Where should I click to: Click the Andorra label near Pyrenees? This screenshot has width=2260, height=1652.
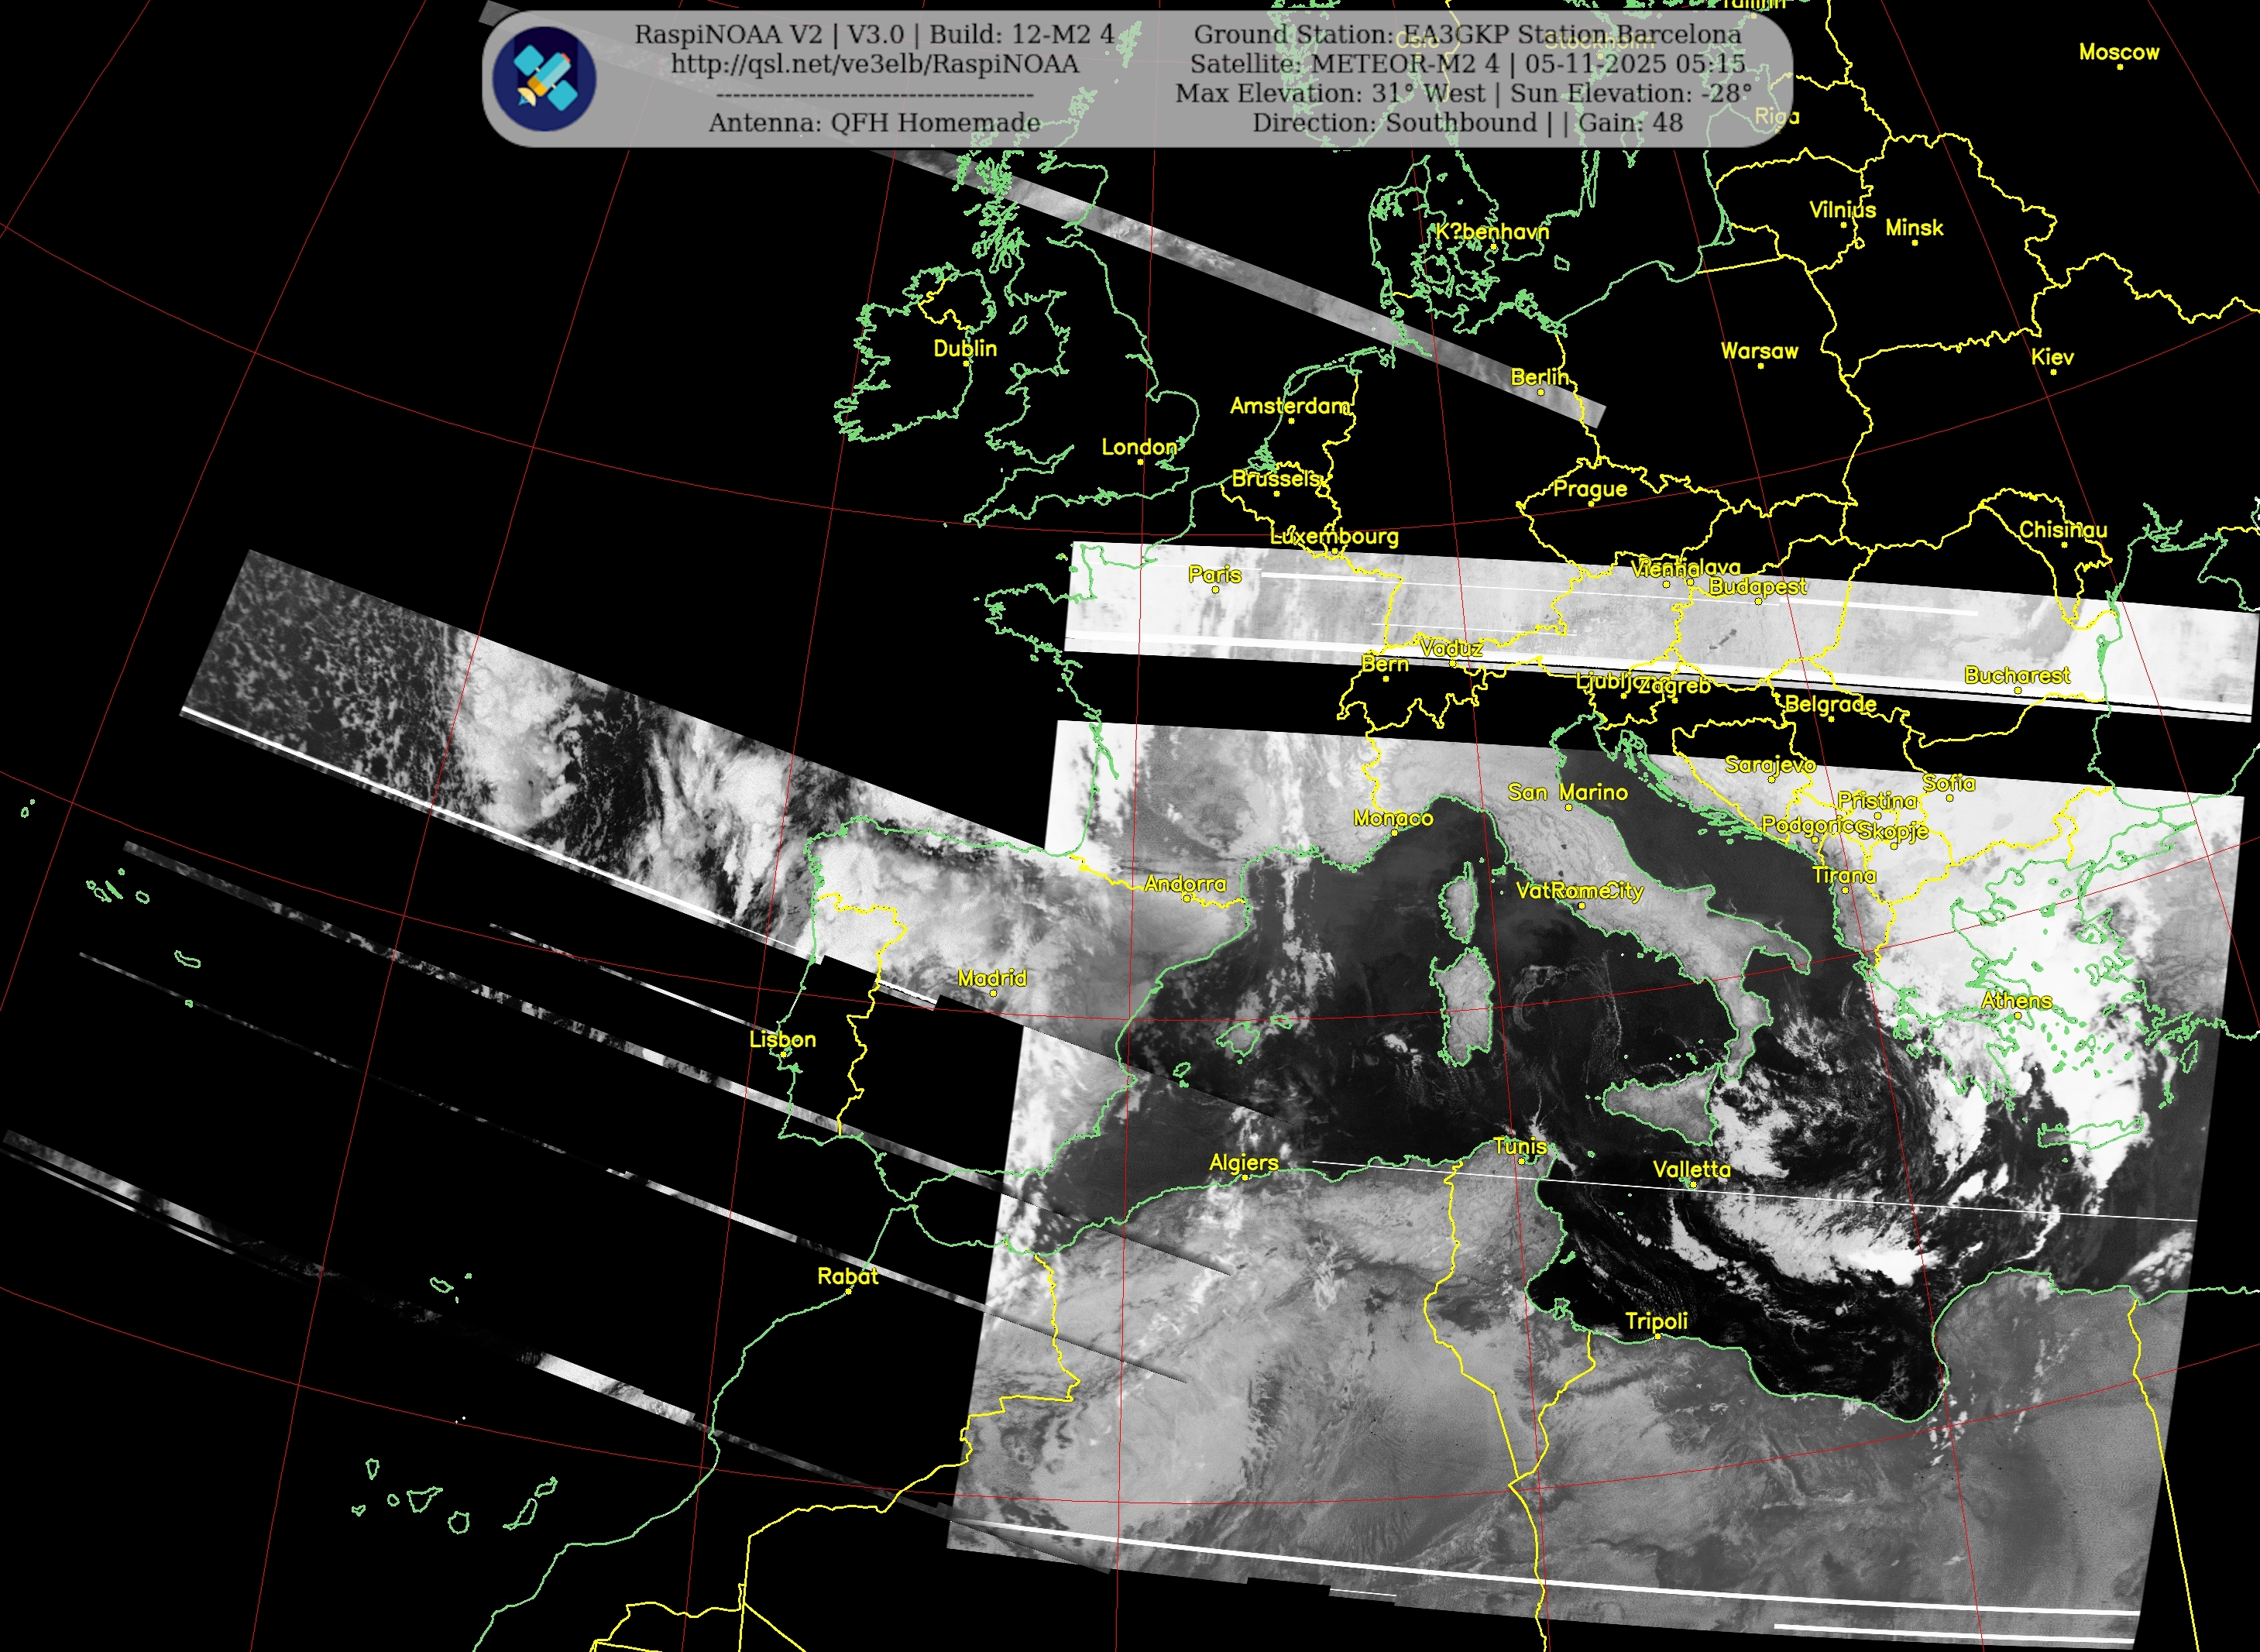point(1184,884)
